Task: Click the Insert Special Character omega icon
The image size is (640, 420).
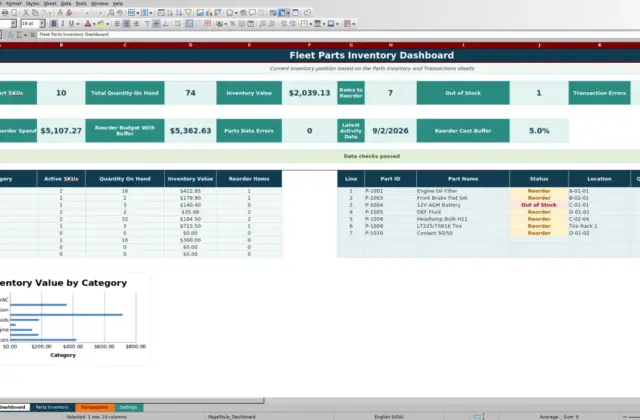Action: 230,13
